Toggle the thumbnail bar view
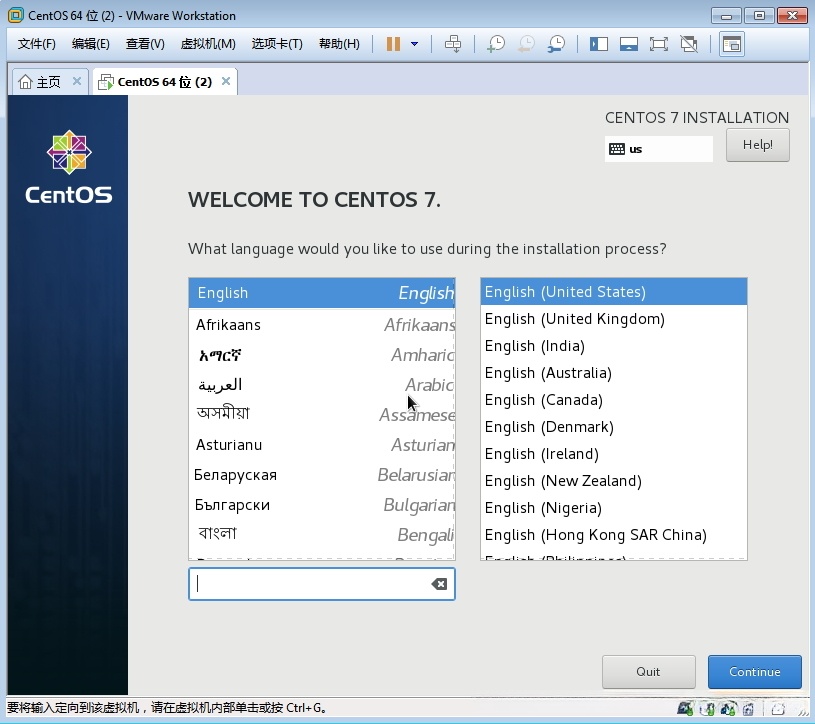Screen dimensions: 815x724 pos(629,44)
